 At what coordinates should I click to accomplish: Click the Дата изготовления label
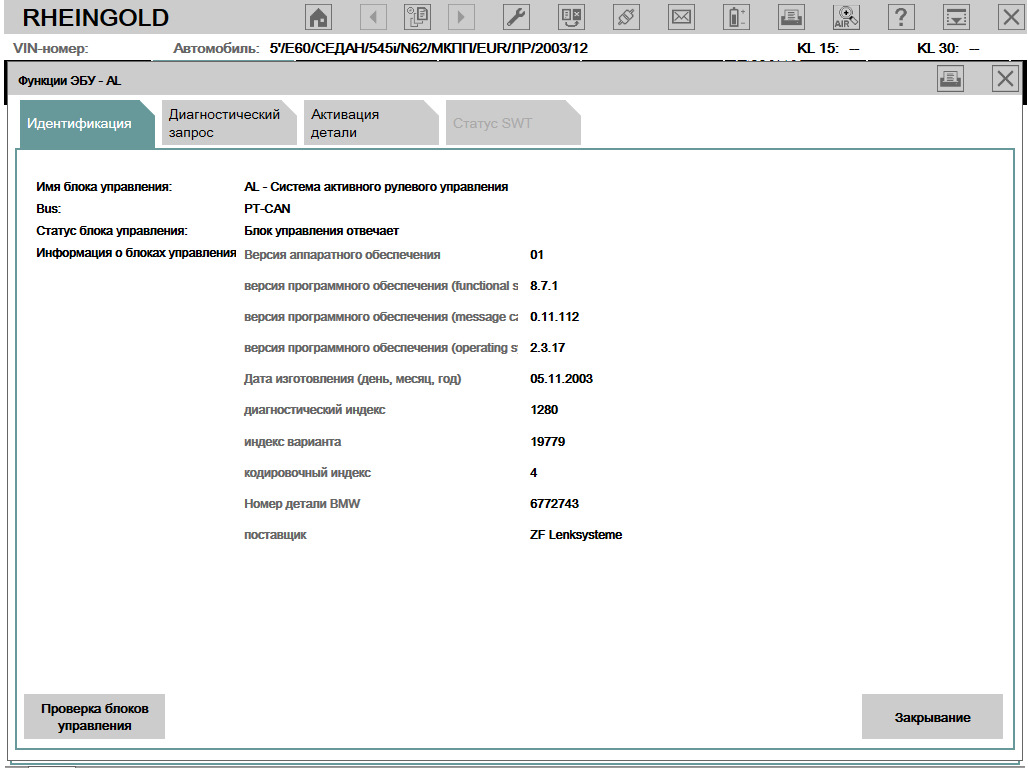352,378
